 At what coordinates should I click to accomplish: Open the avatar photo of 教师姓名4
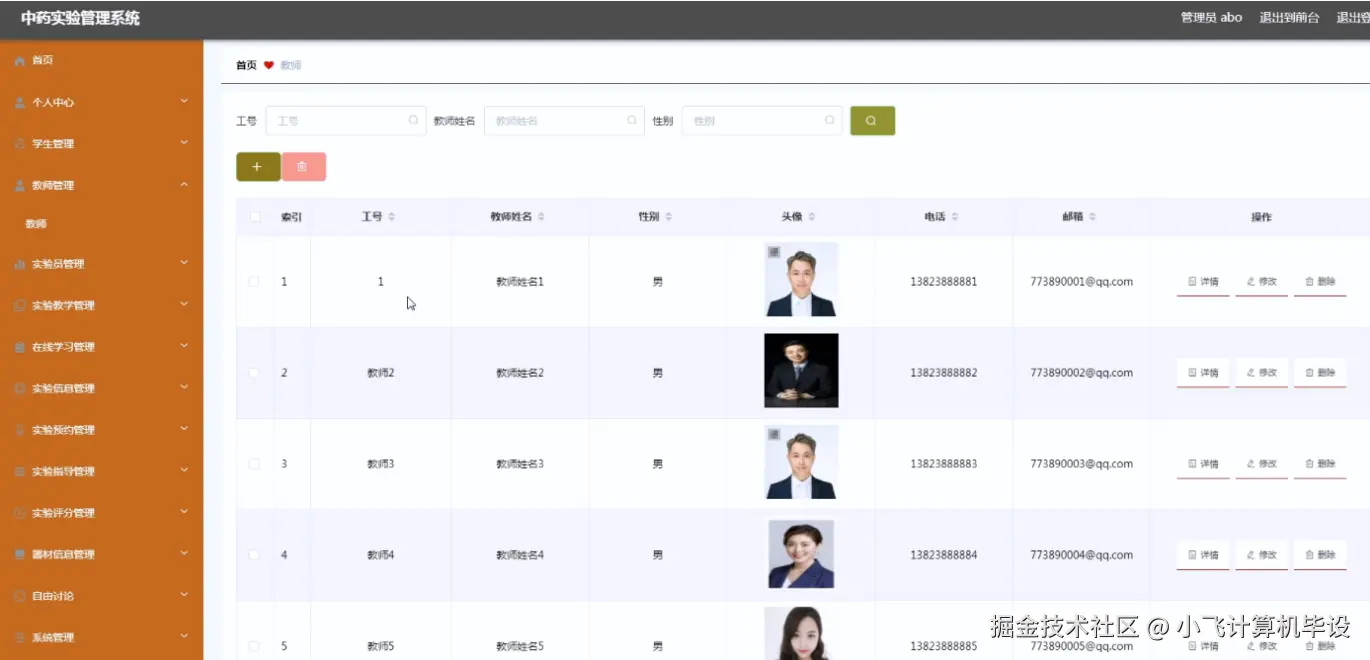801,554
